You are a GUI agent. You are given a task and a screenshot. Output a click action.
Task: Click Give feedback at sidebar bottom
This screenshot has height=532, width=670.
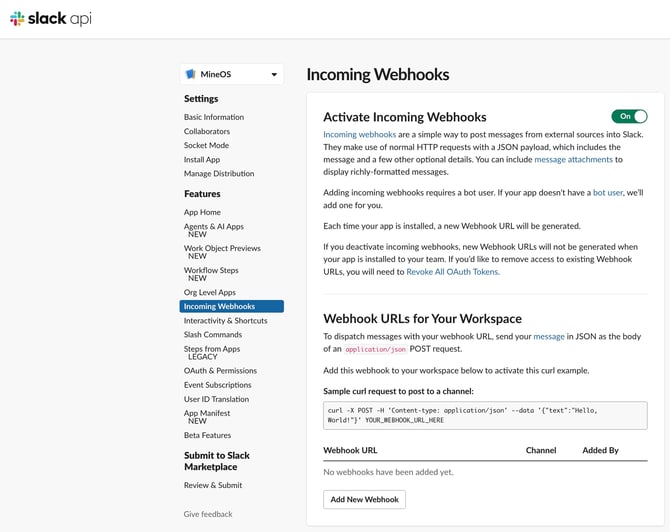(208, 514)
